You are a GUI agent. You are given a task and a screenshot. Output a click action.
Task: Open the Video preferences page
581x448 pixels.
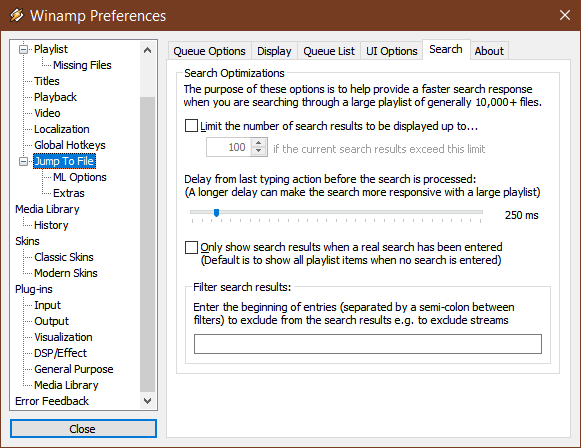pyautogui.click(x=47, y=113)
